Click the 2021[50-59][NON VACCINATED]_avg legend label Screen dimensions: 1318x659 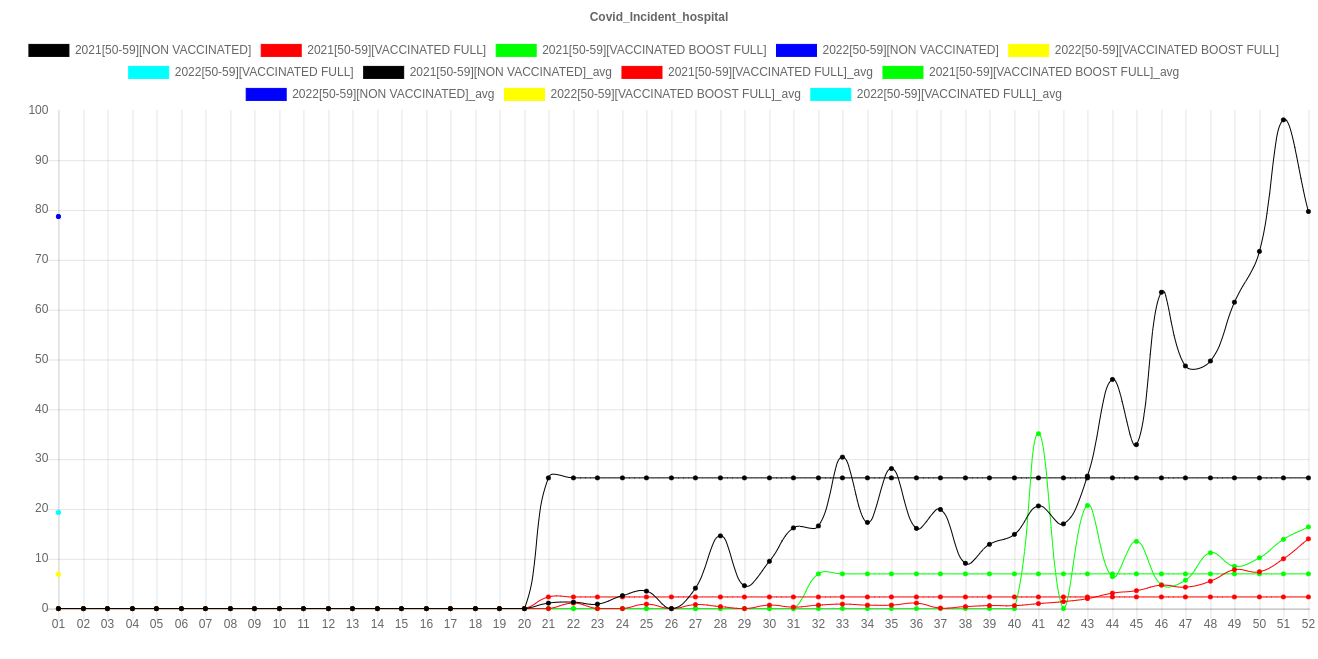[510, 72]
